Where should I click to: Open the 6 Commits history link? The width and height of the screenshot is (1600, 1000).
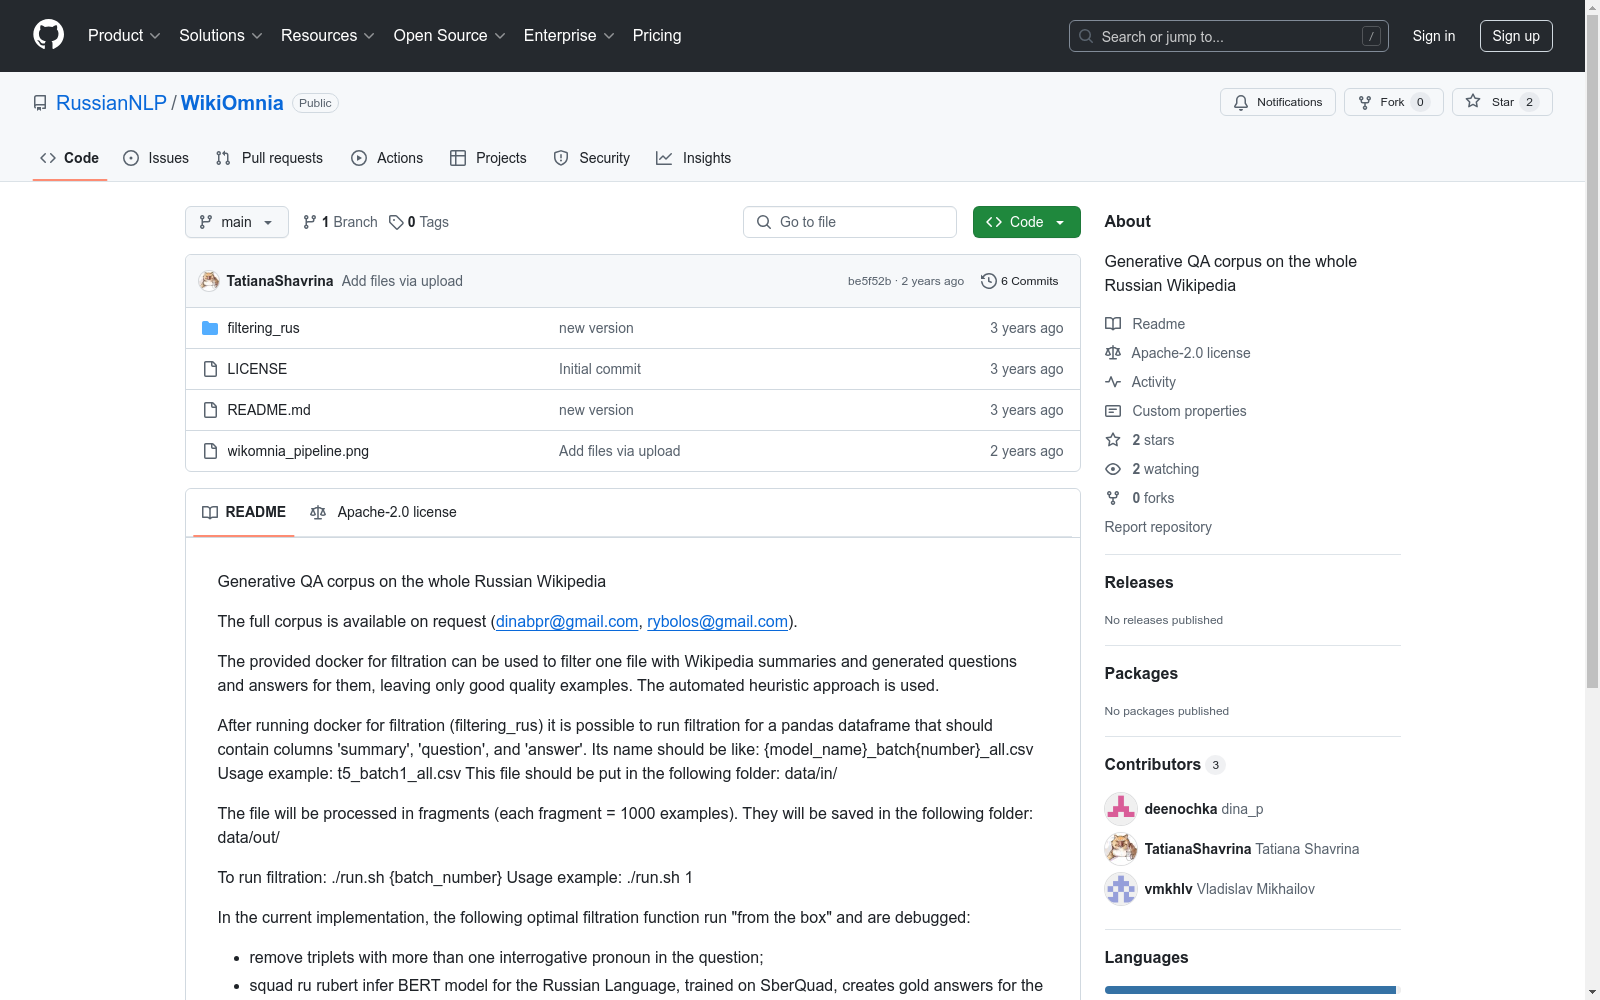click(x=1020, y=281)
